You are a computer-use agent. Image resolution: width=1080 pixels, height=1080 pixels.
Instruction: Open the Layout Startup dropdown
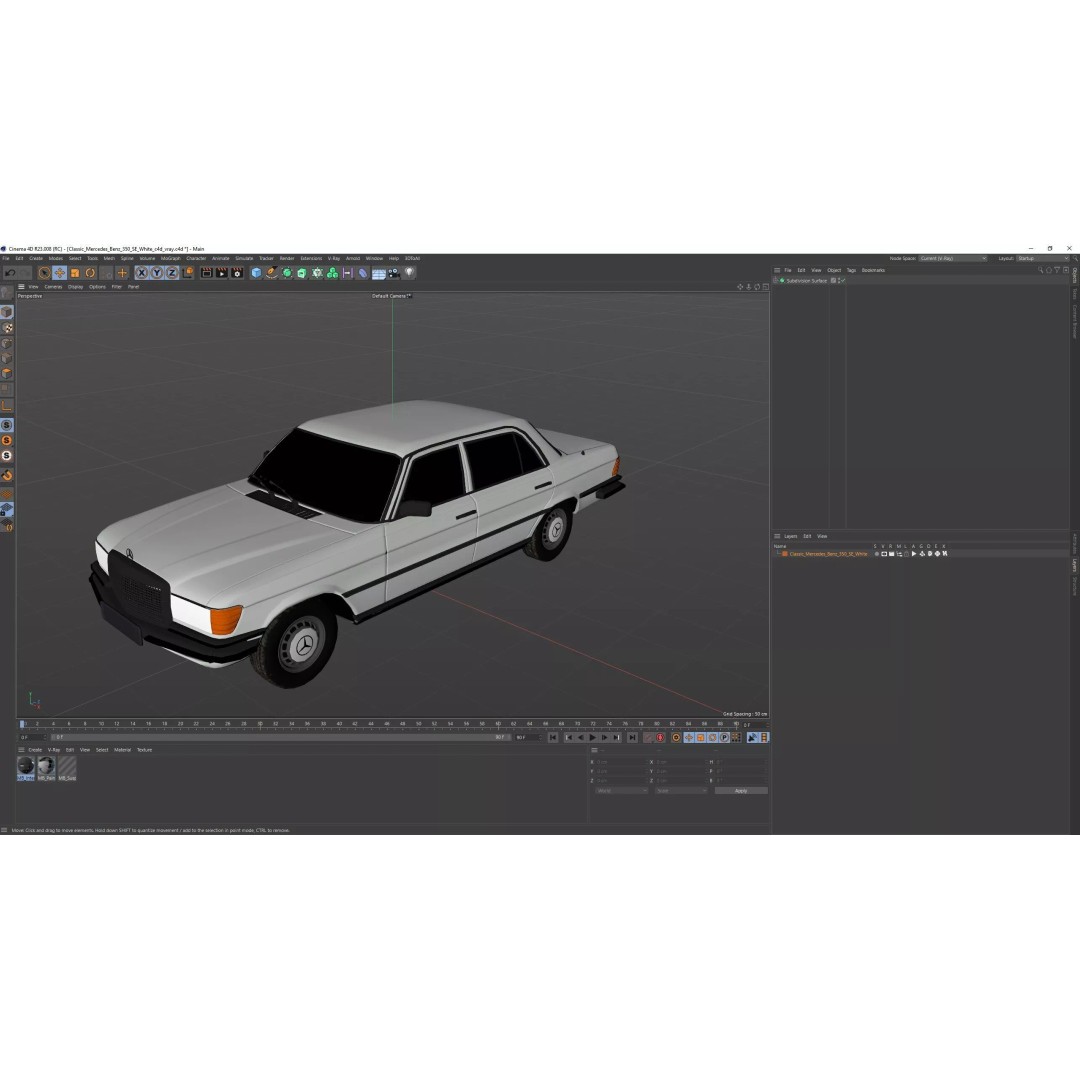1042,258
